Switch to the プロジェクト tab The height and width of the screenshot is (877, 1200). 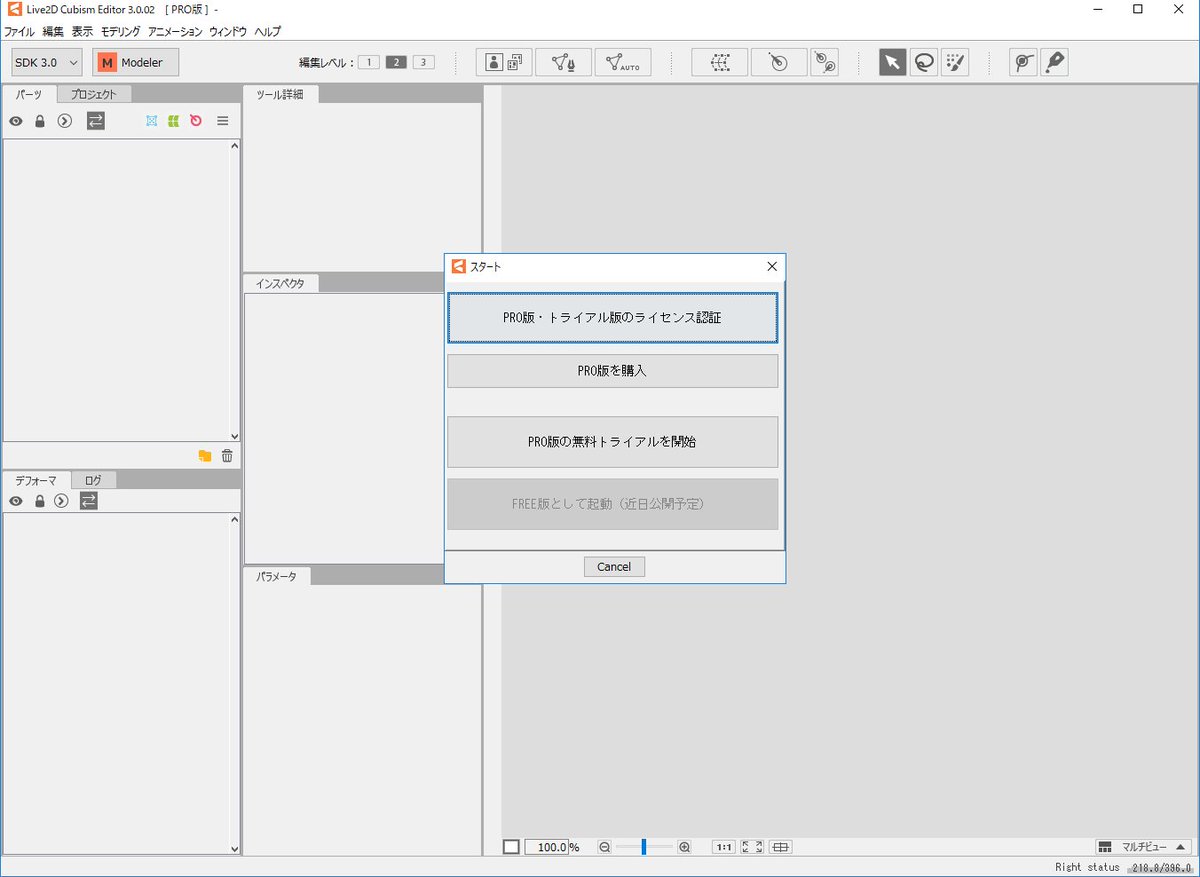click(94, 94)
